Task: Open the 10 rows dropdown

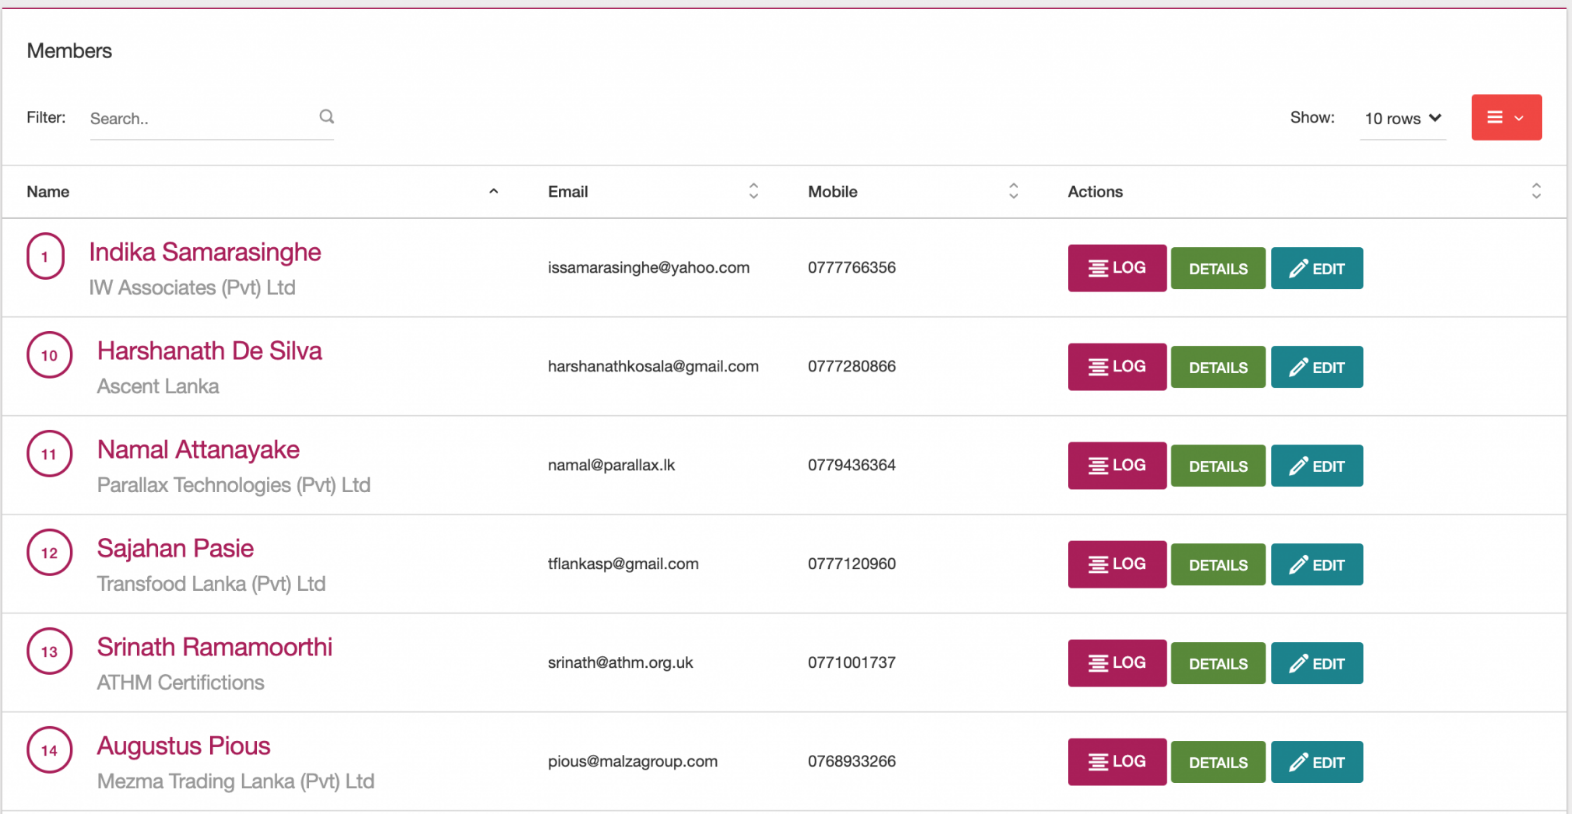Action: tap(1403, 118)
